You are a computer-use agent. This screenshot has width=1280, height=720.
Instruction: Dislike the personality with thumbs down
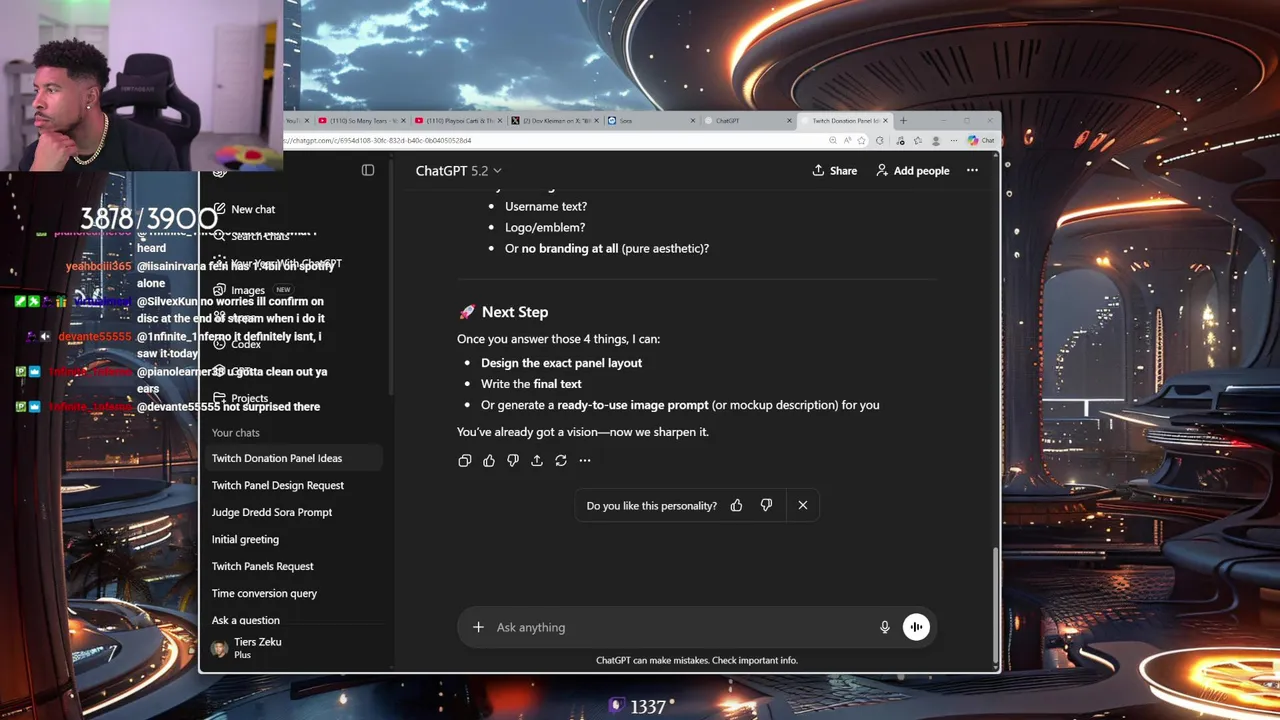pyautogui.click(x=766, y=505)
